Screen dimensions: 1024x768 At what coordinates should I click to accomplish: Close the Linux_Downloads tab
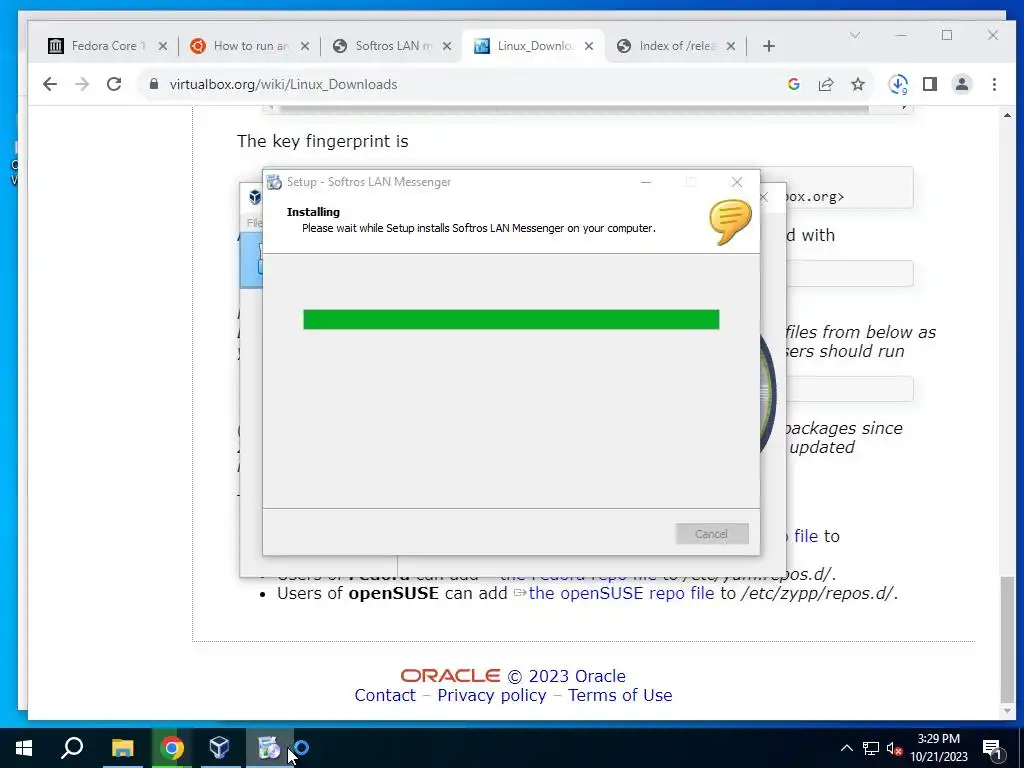tap(589, 46)
